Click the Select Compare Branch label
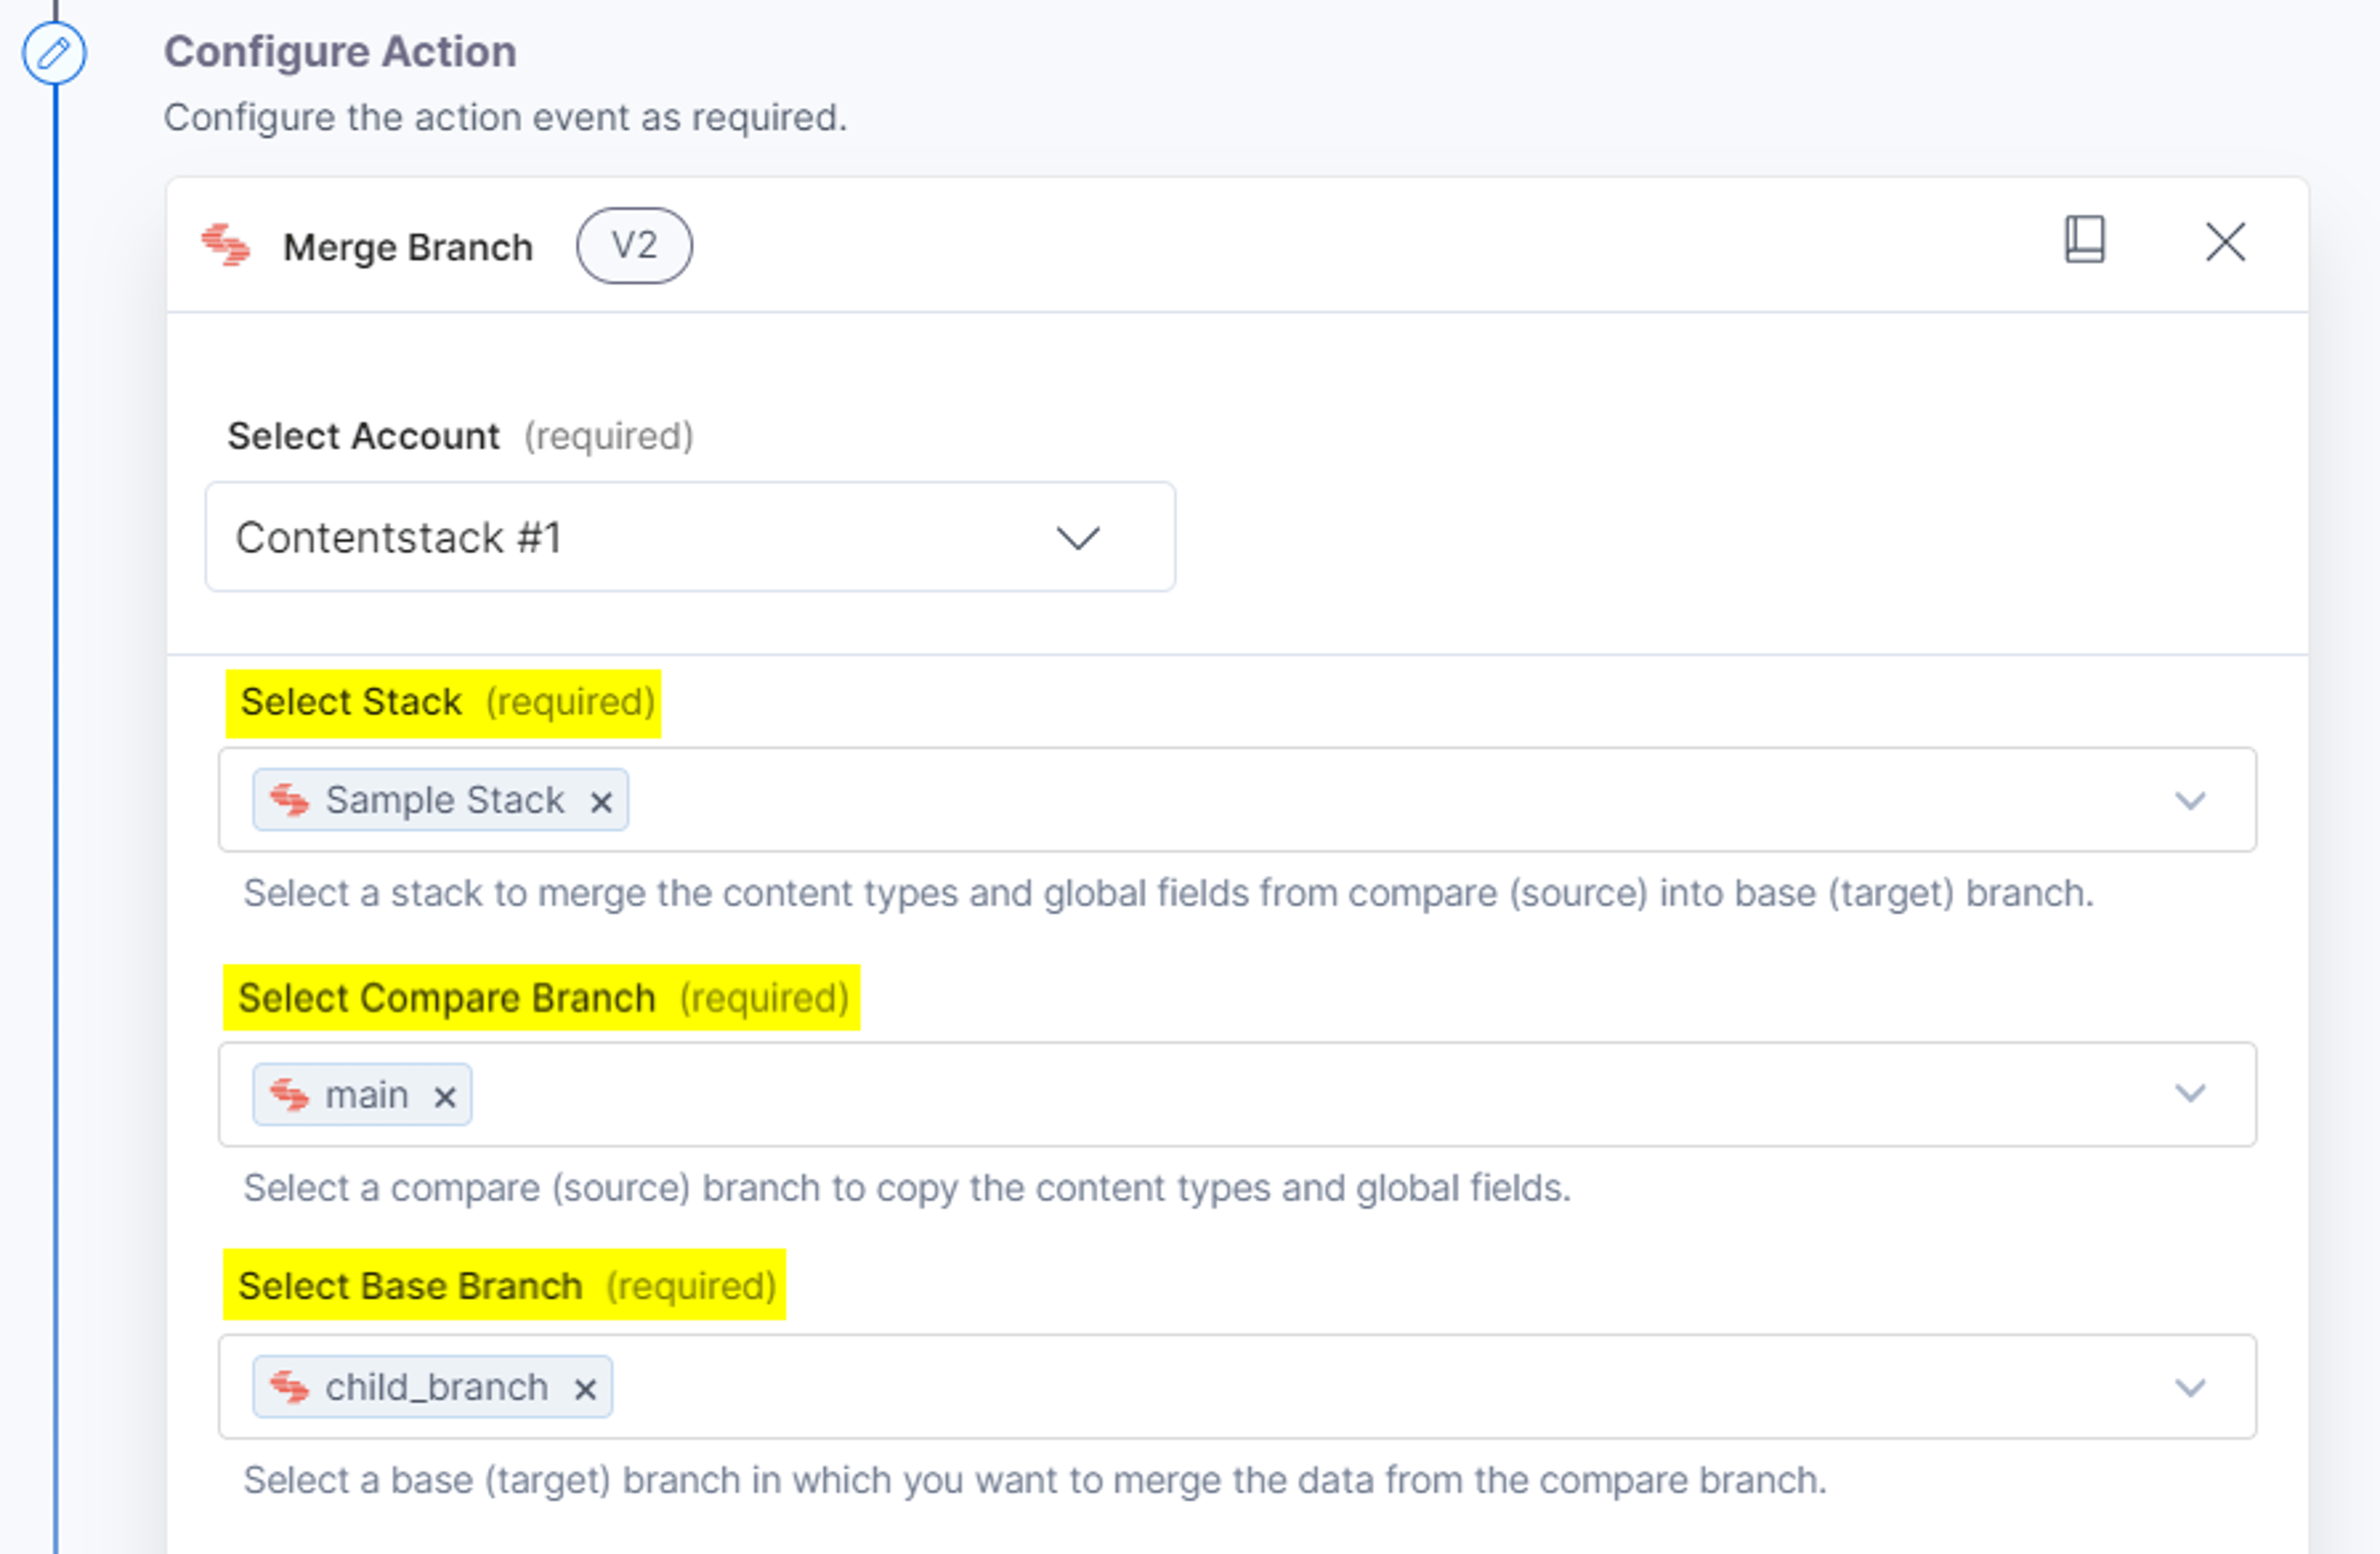The height and width of the screenshot is (1554, 2380). (447, 998)
